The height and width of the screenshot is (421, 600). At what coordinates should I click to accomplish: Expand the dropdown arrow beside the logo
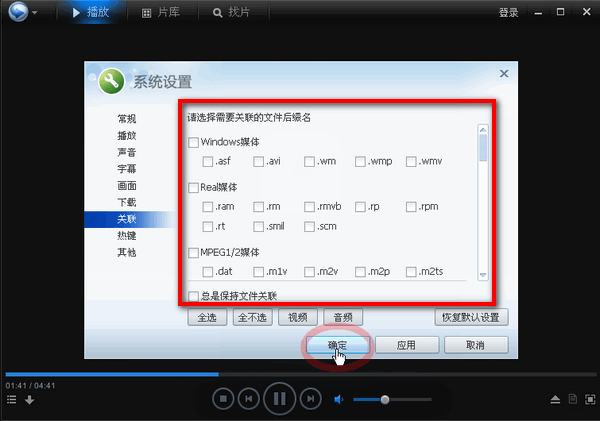click(x=35, y=13)
